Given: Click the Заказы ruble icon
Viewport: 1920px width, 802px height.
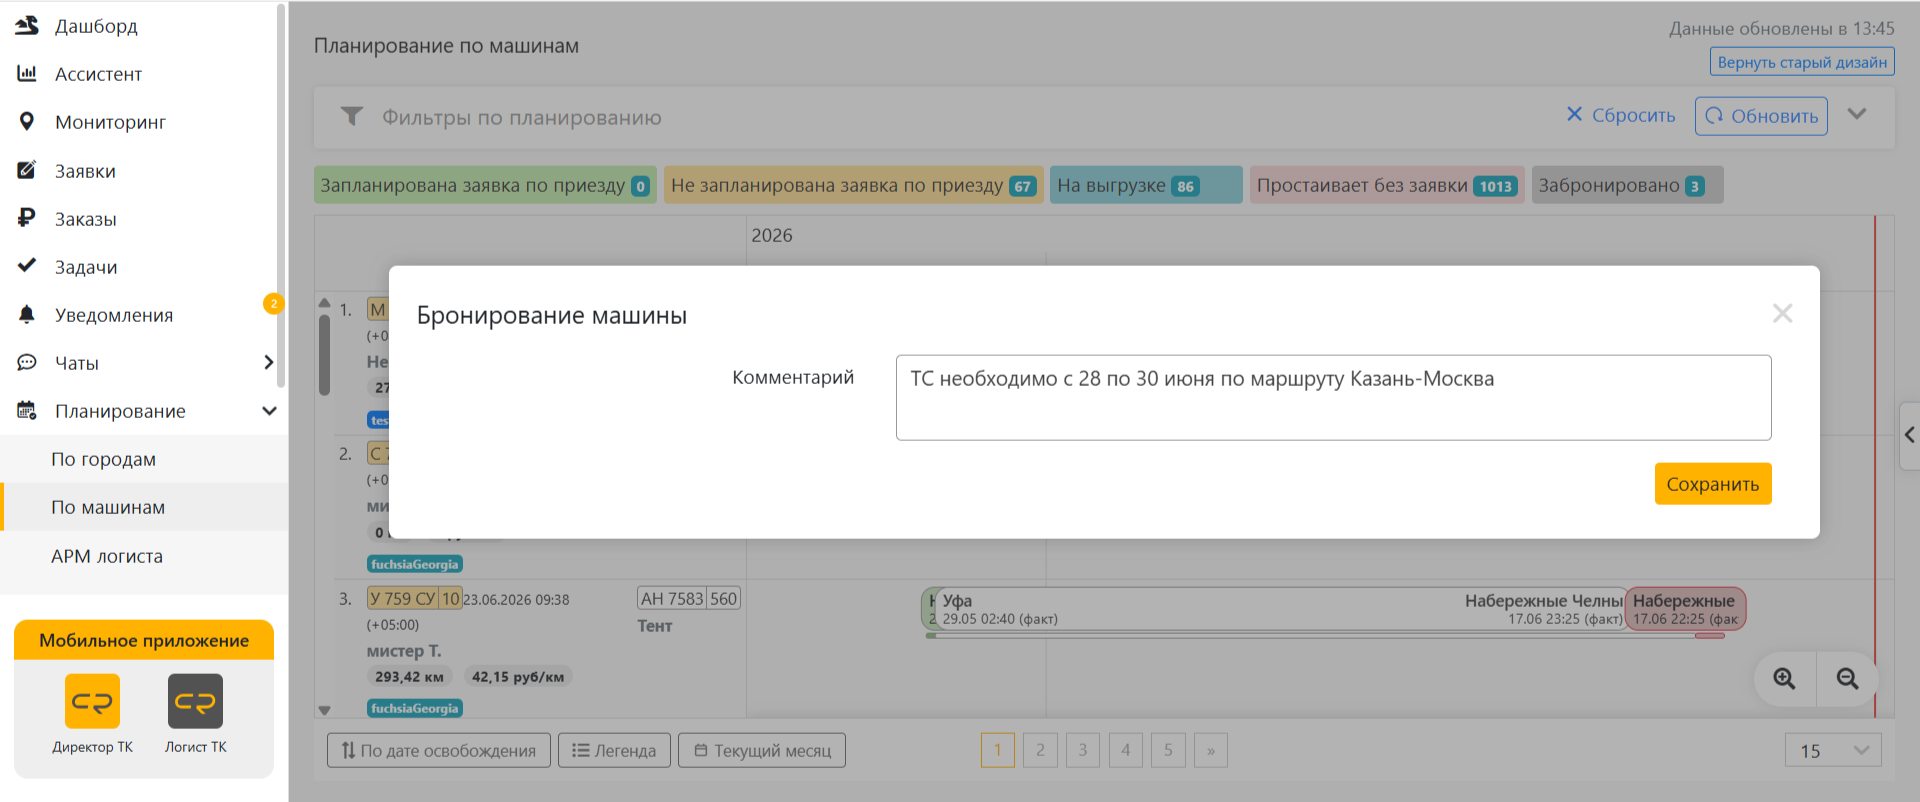Looking at the screenshot, I should [x=27, y=218].
